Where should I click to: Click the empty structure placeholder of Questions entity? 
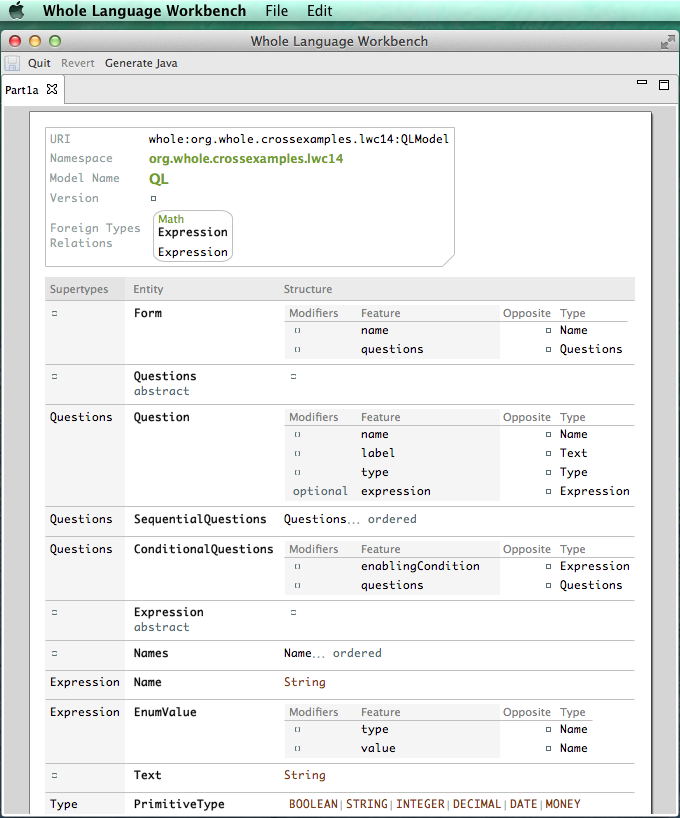click(x=293, y=376)
